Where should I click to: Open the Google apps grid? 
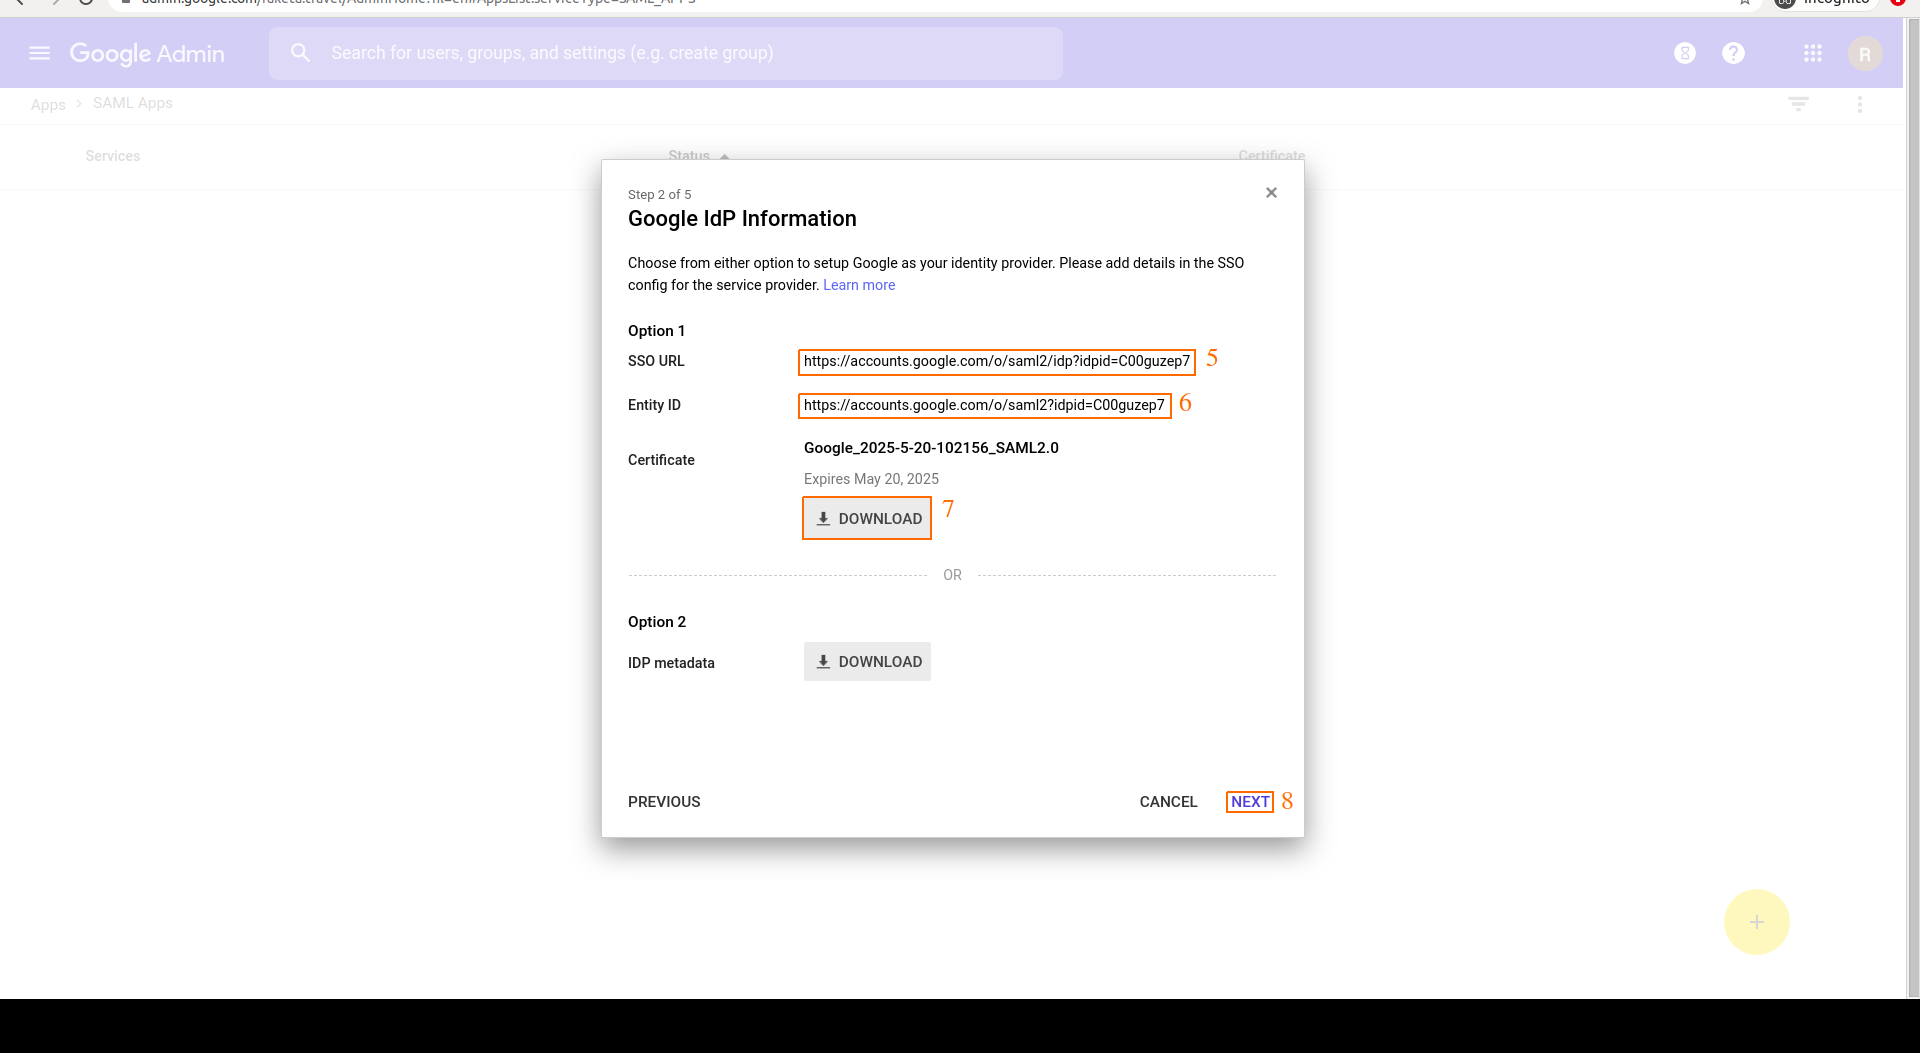pos(1813,53)
